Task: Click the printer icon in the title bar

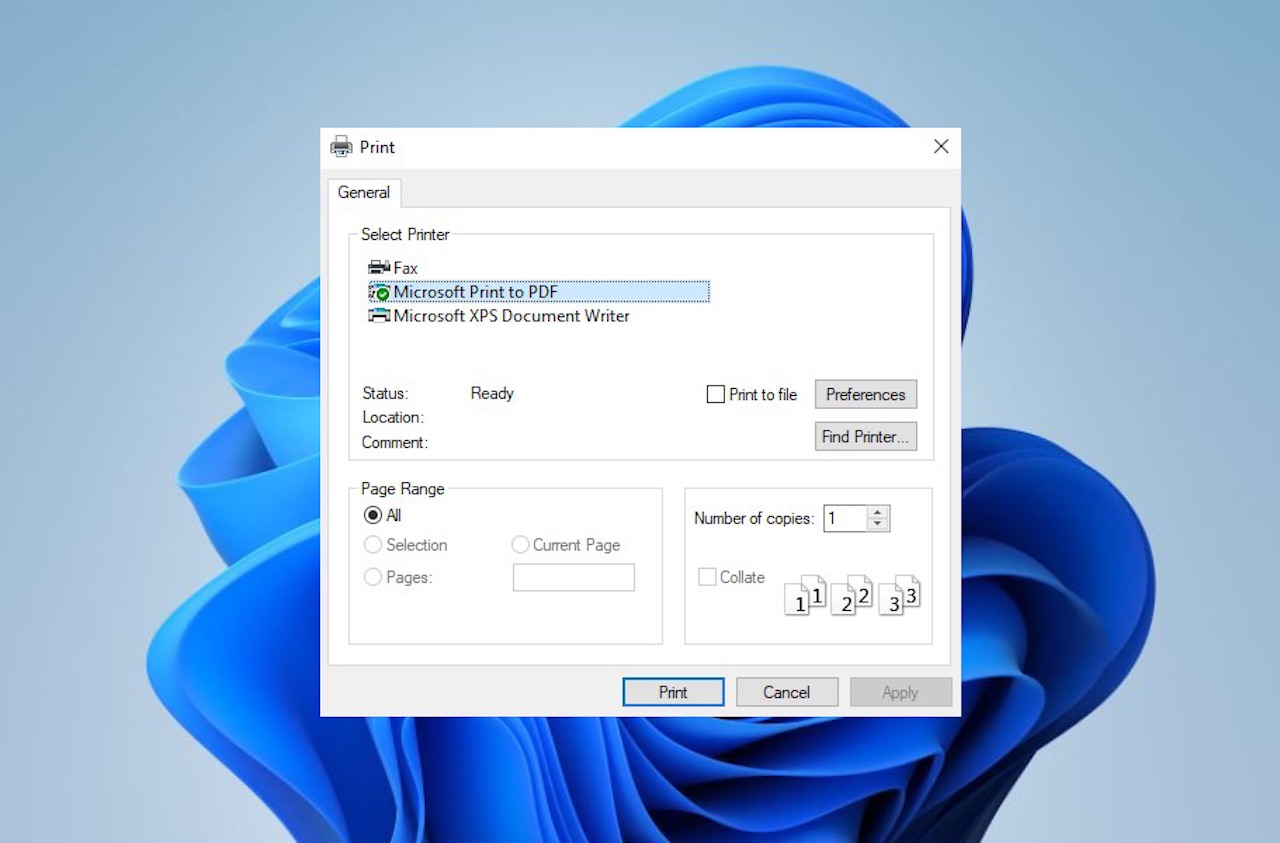Action: point(342,147)
